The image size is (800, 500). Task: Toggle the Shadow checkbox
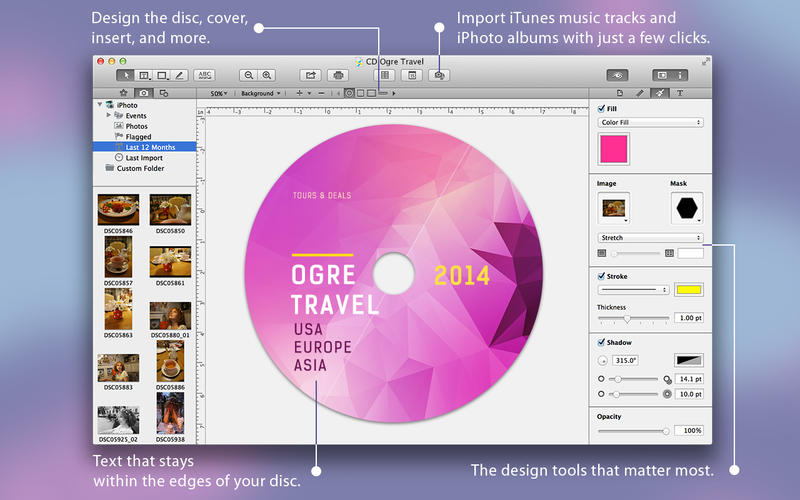coord(600,342)
